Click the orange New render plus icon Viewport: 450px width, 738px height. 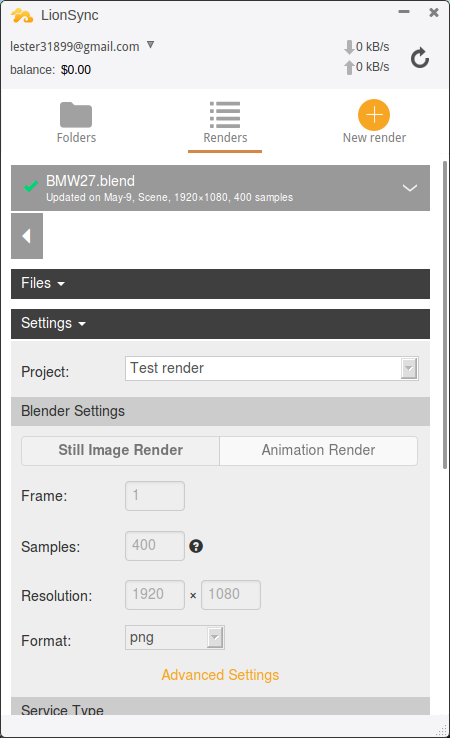[374, 115]
